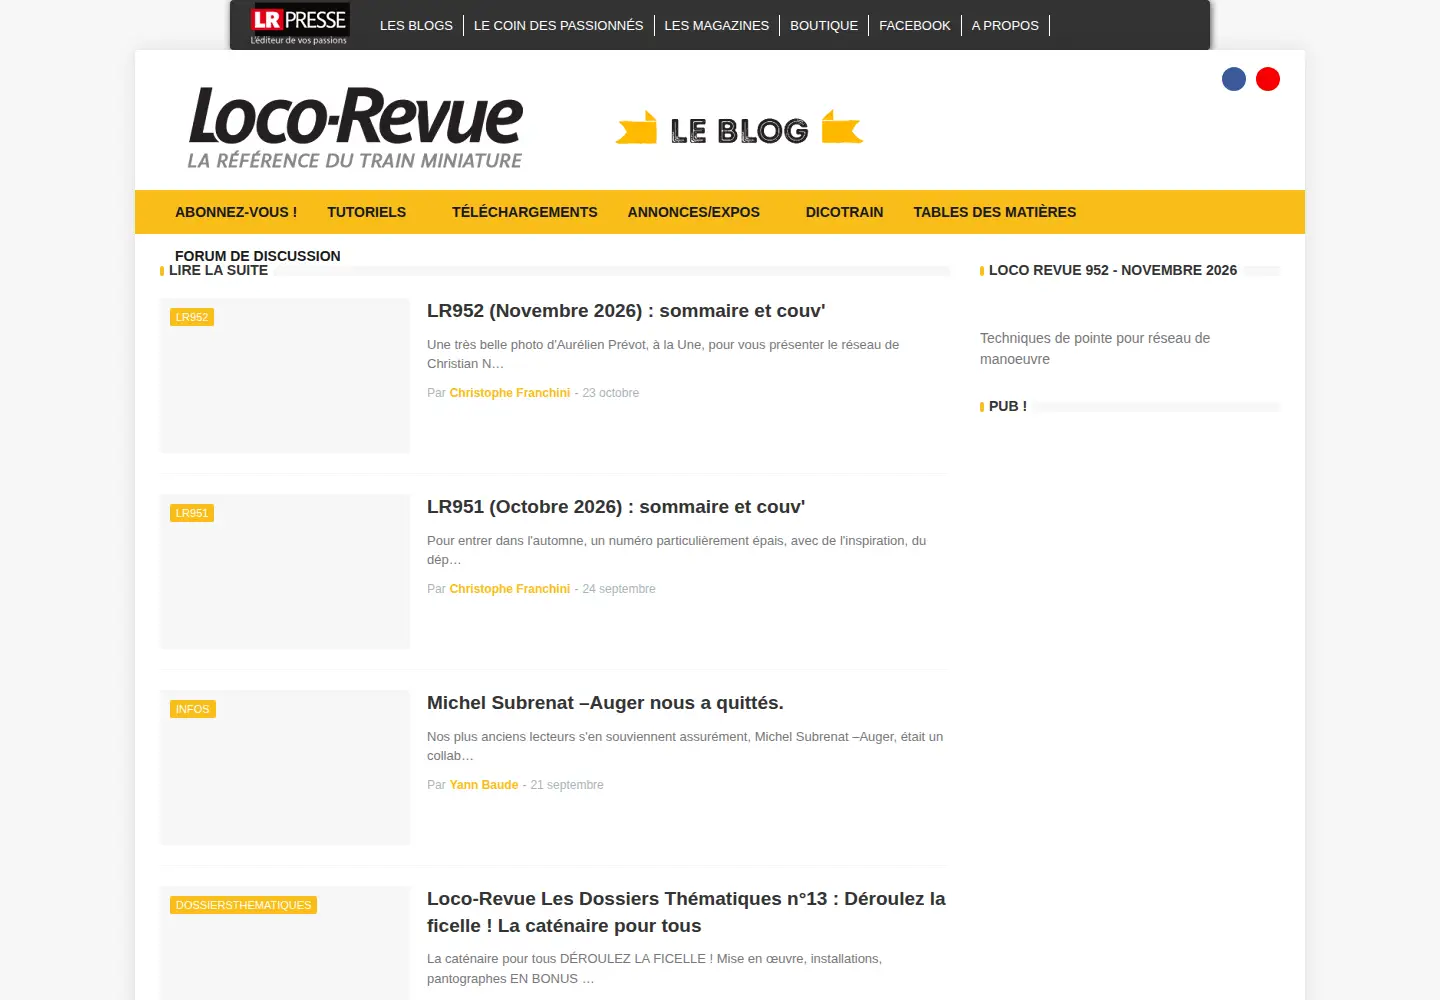Open Les Blogs in top bar

(x=416, y=25)
